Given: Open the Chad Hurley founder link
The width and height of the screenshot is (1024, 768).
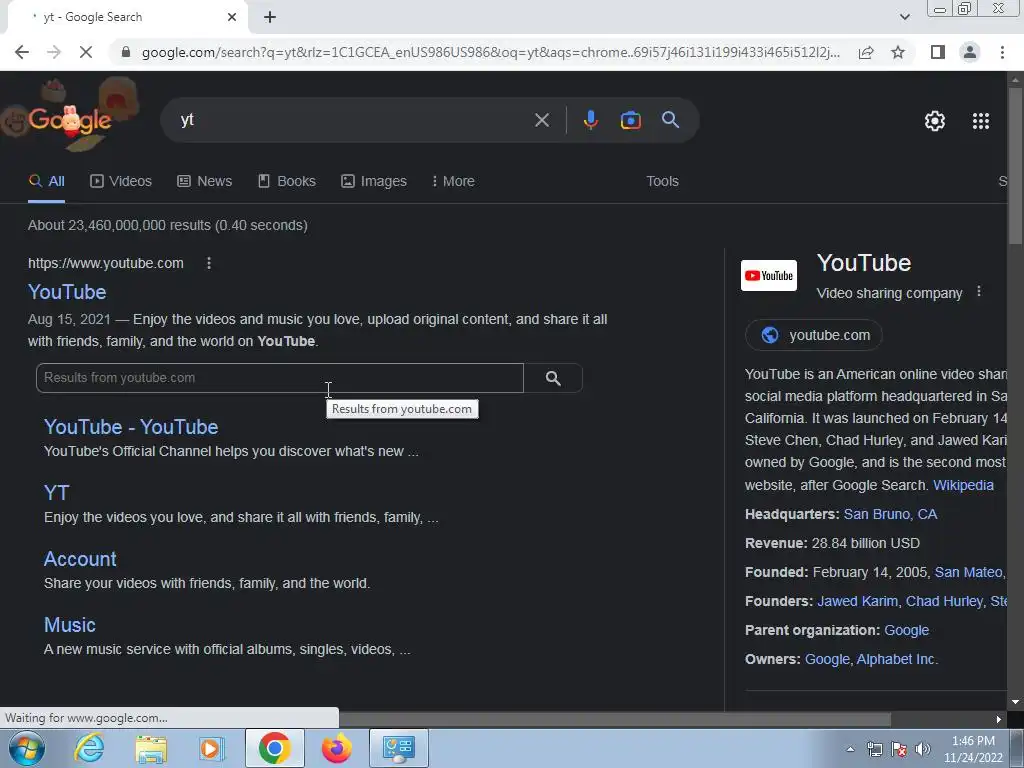Looking at the screenshot, I should [x=944, y=601].
